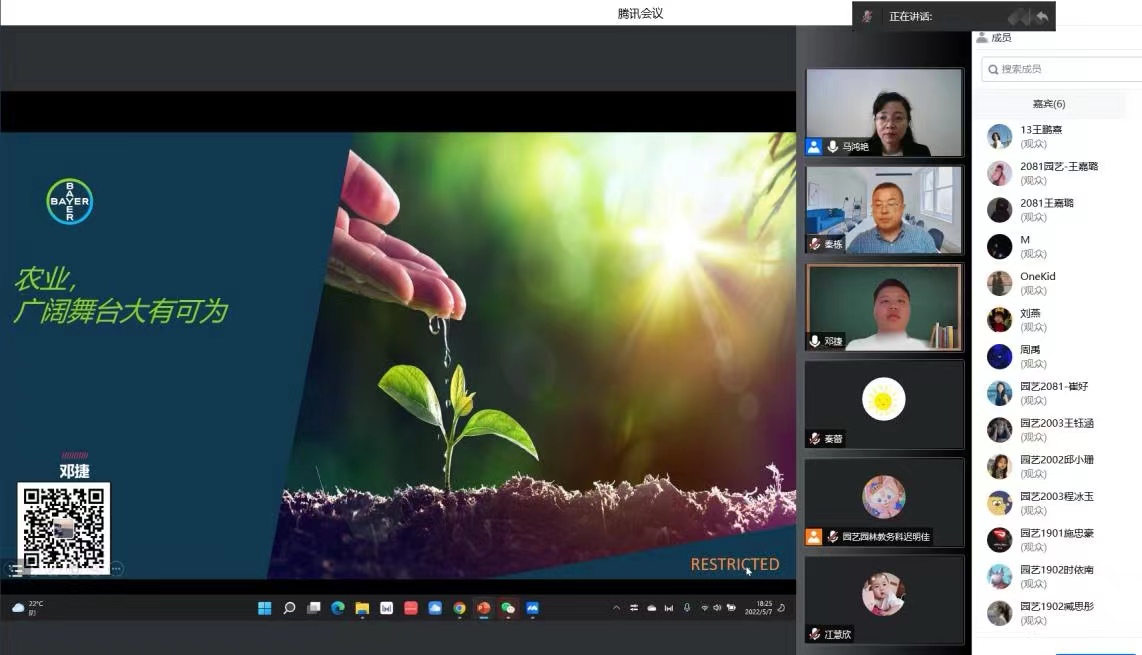
Task: Select member OneKid in the list
Action: pyautogui.click(x=1037, y=277)
